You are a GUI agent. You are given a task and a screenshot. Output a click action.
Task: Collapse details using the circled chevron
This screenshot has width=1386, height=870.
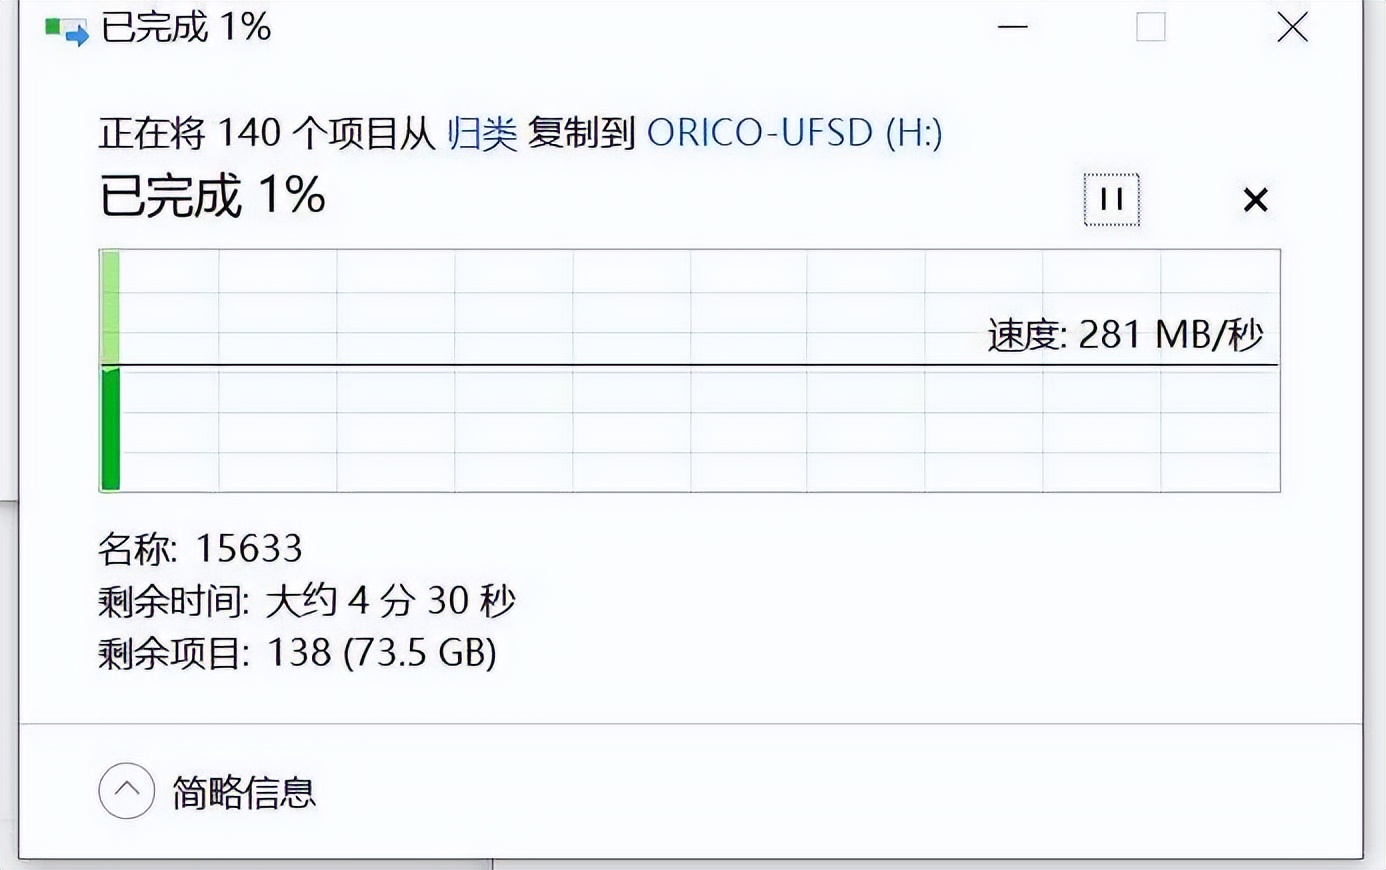127,791
